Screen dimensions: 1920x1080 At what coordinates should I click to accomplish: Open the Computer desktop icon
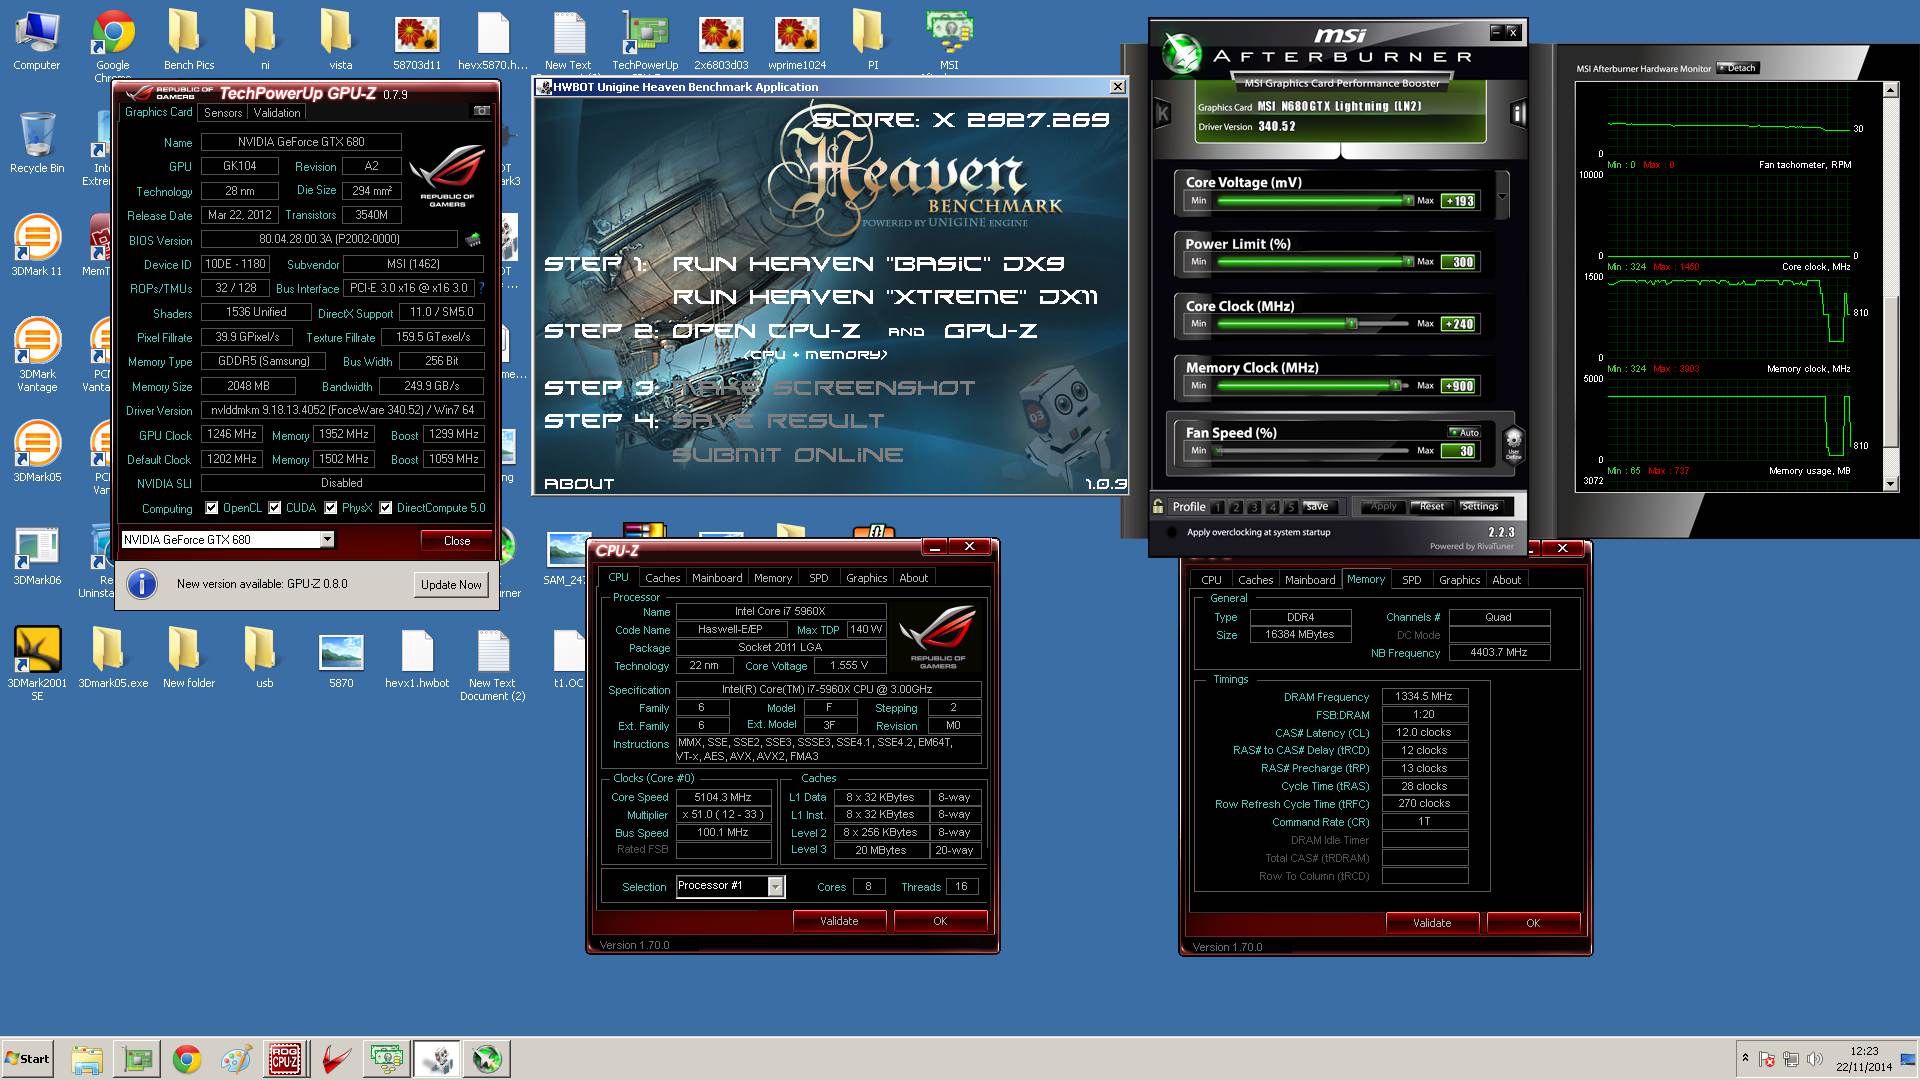tap(37, 41)
